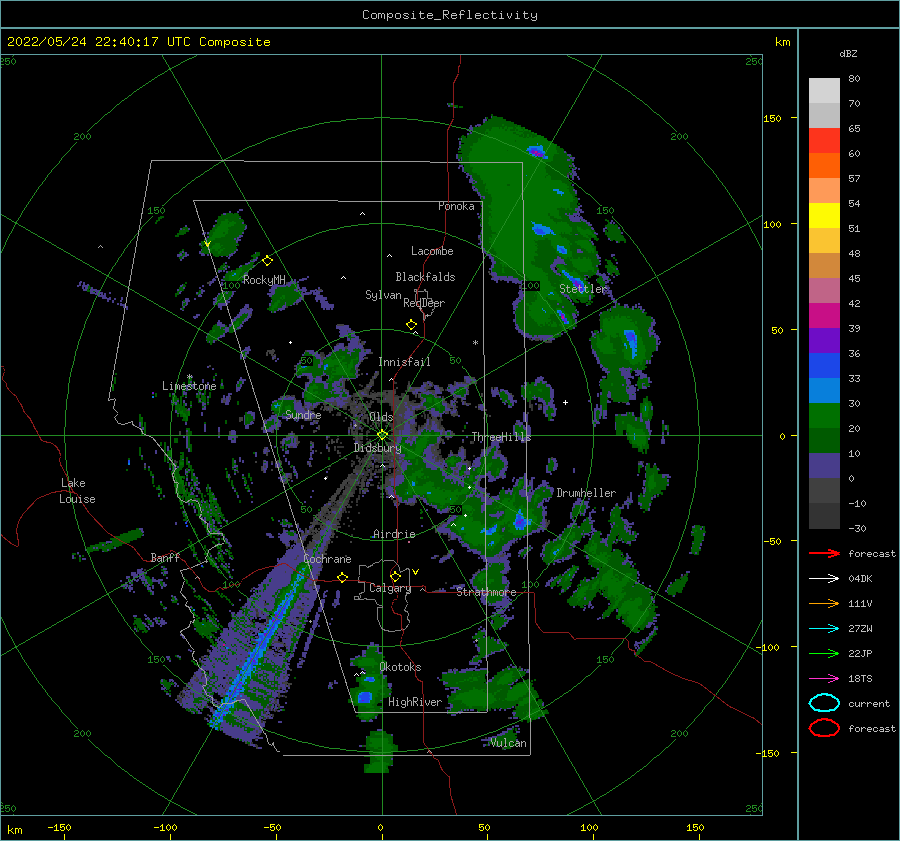Viewport: 900px width, 841px height.
Task: Click the yellow diamond marker near Cochrane
Action: click(x=343, y=577)
